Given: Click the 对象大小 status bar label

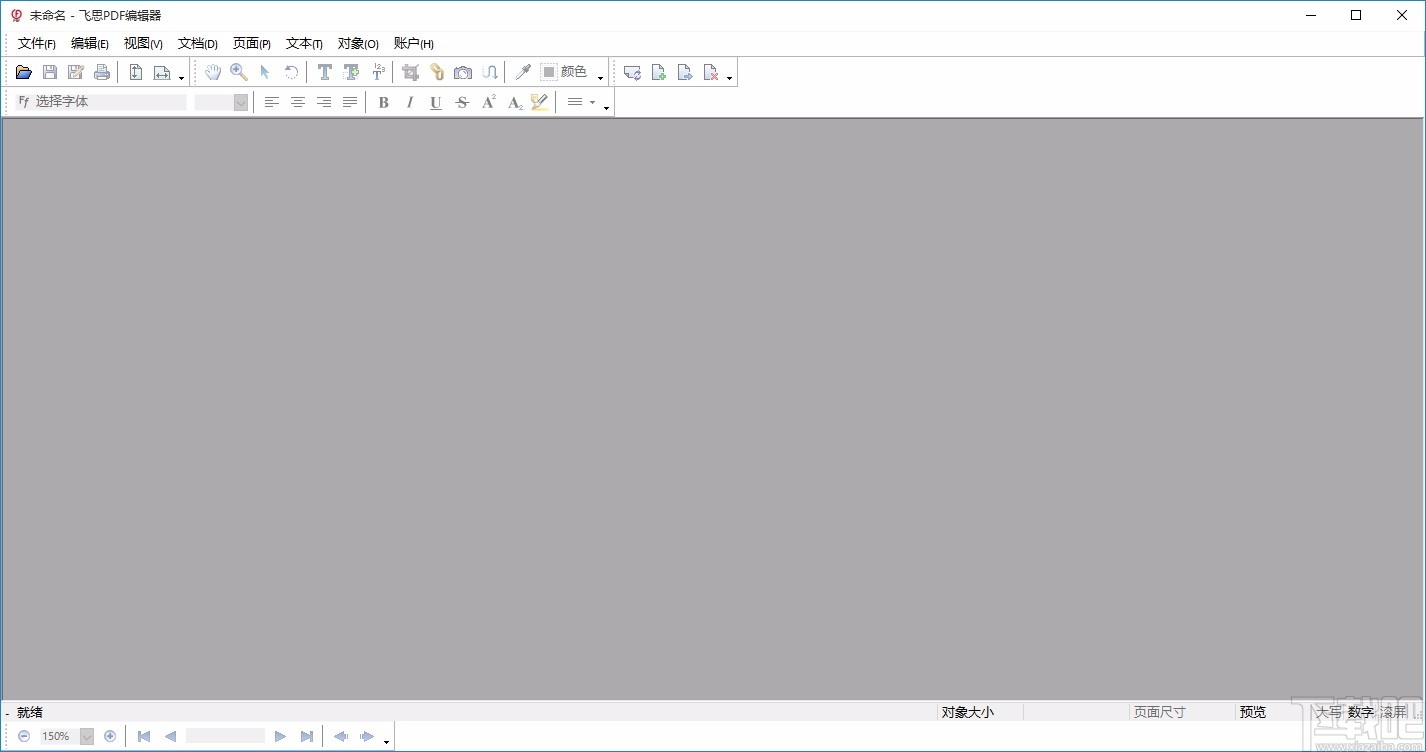Looking at the screenshot, I should click(x=968, y=712).
